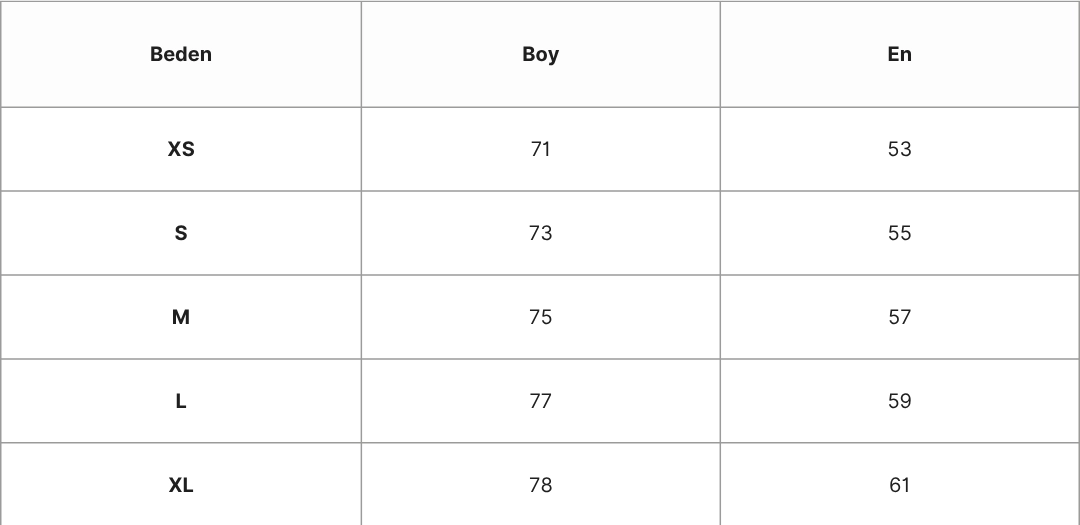
Task: Click the Beden column header
Action: (x=181, y=54)
